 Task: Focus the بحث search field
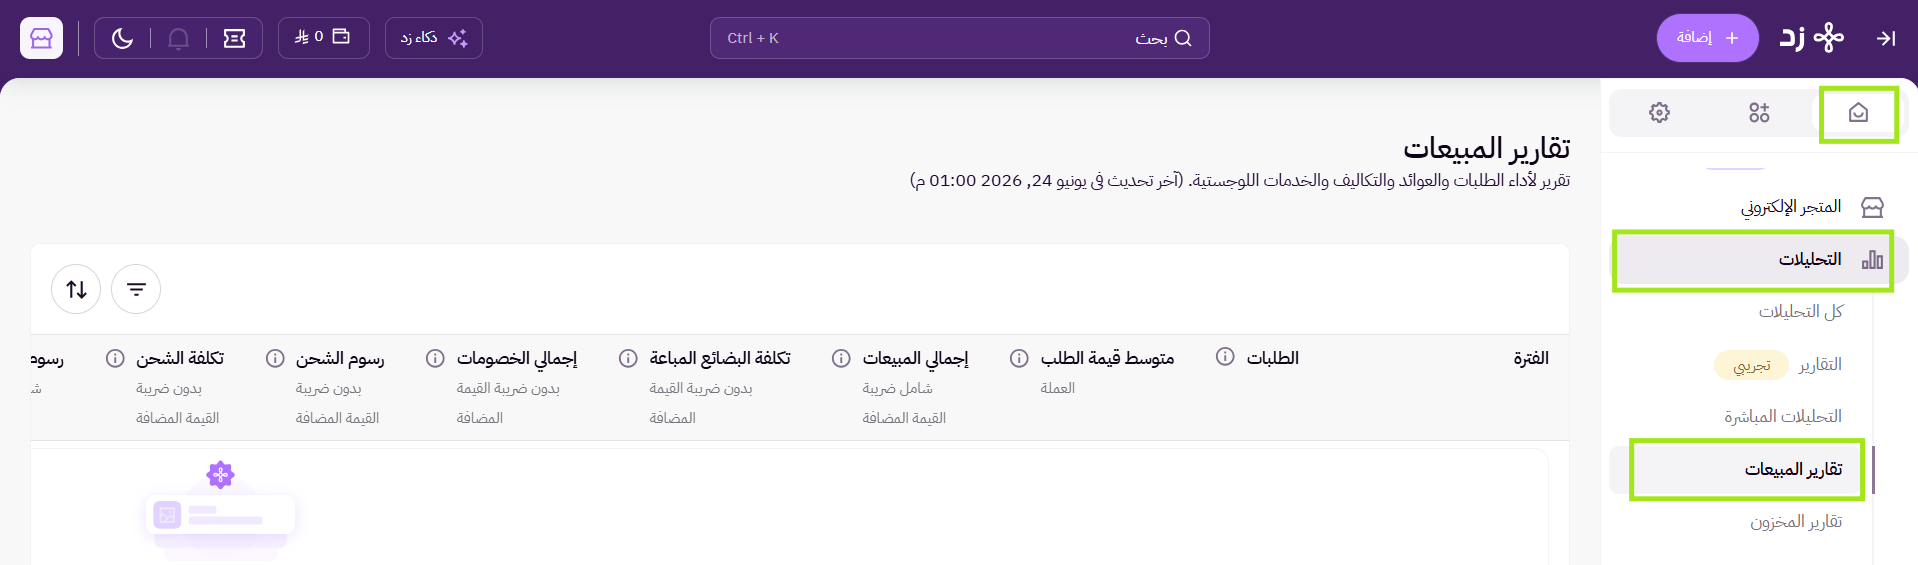[x=959, y=38]
